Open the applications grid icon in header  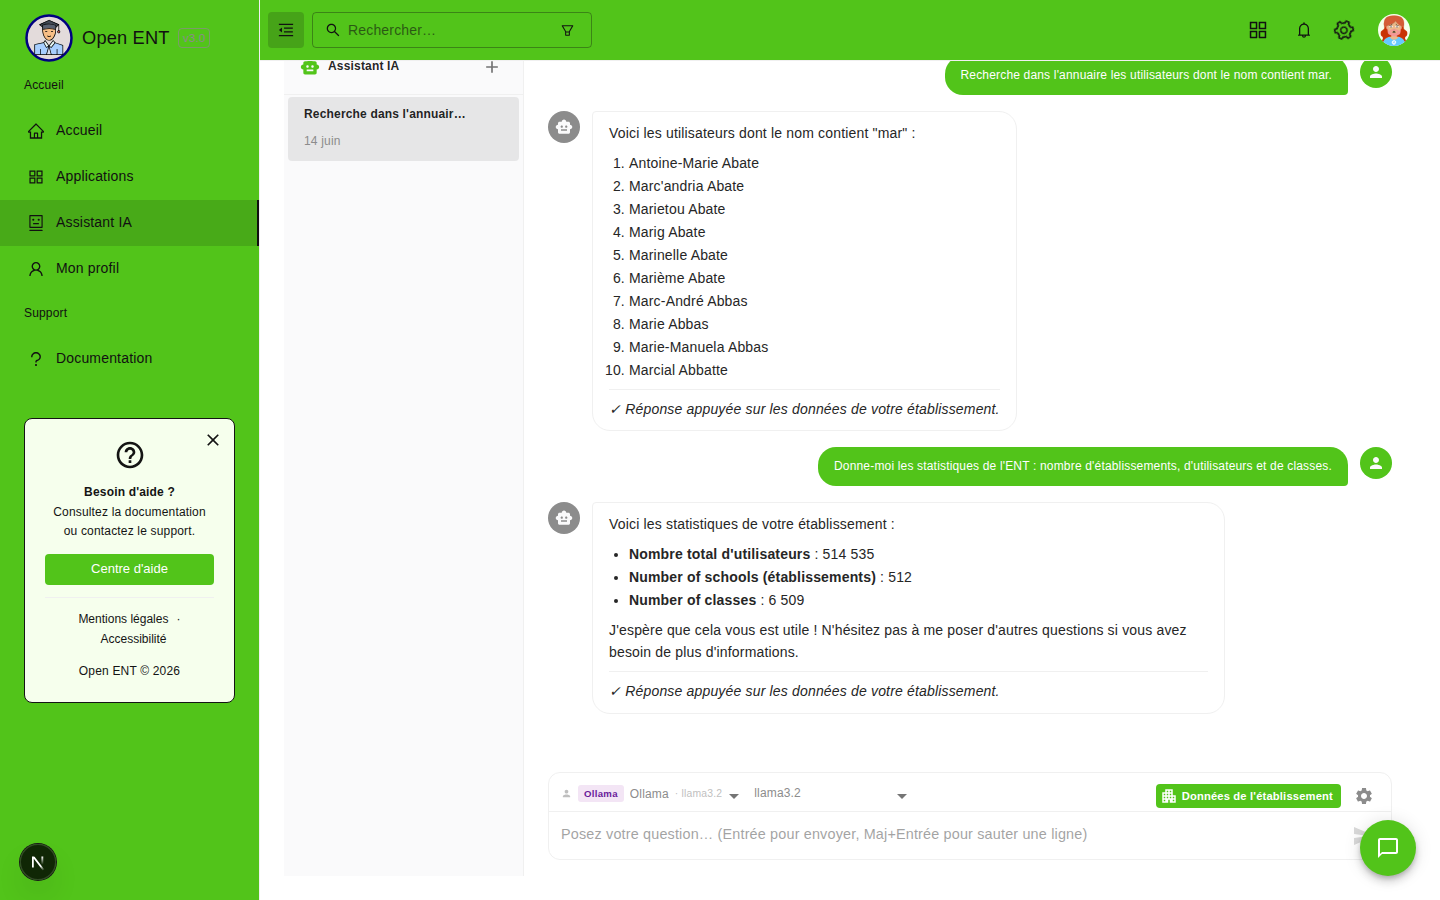1258,30
